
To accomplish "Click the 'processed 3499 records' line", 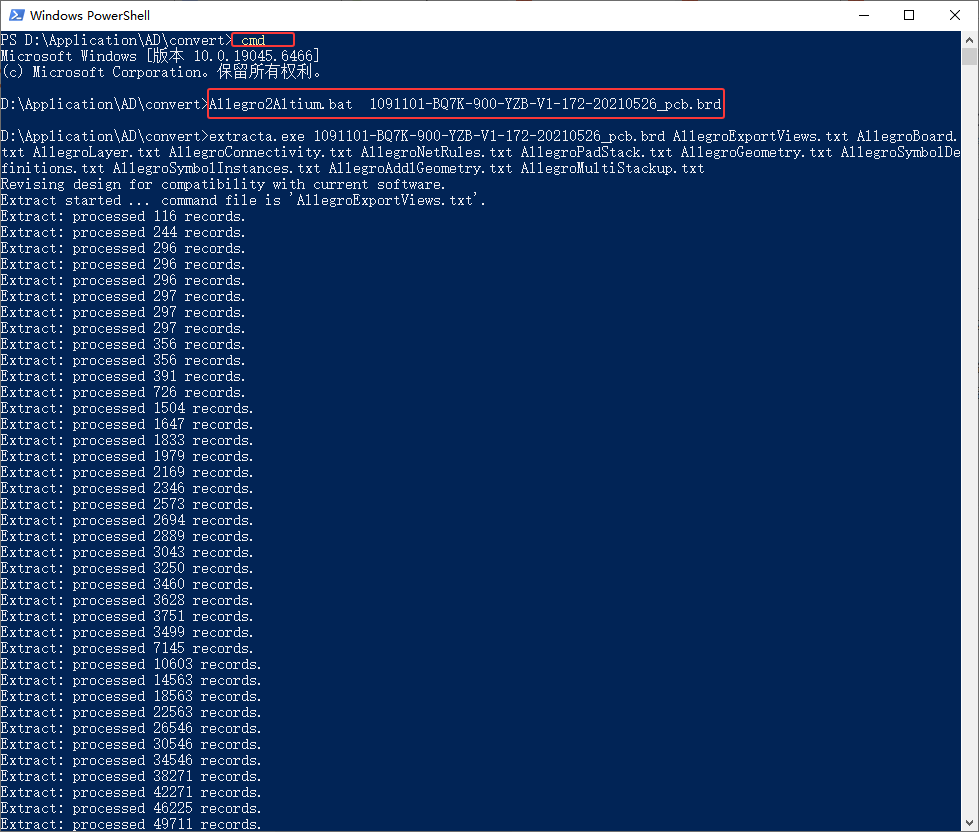I will click(127, 632).
